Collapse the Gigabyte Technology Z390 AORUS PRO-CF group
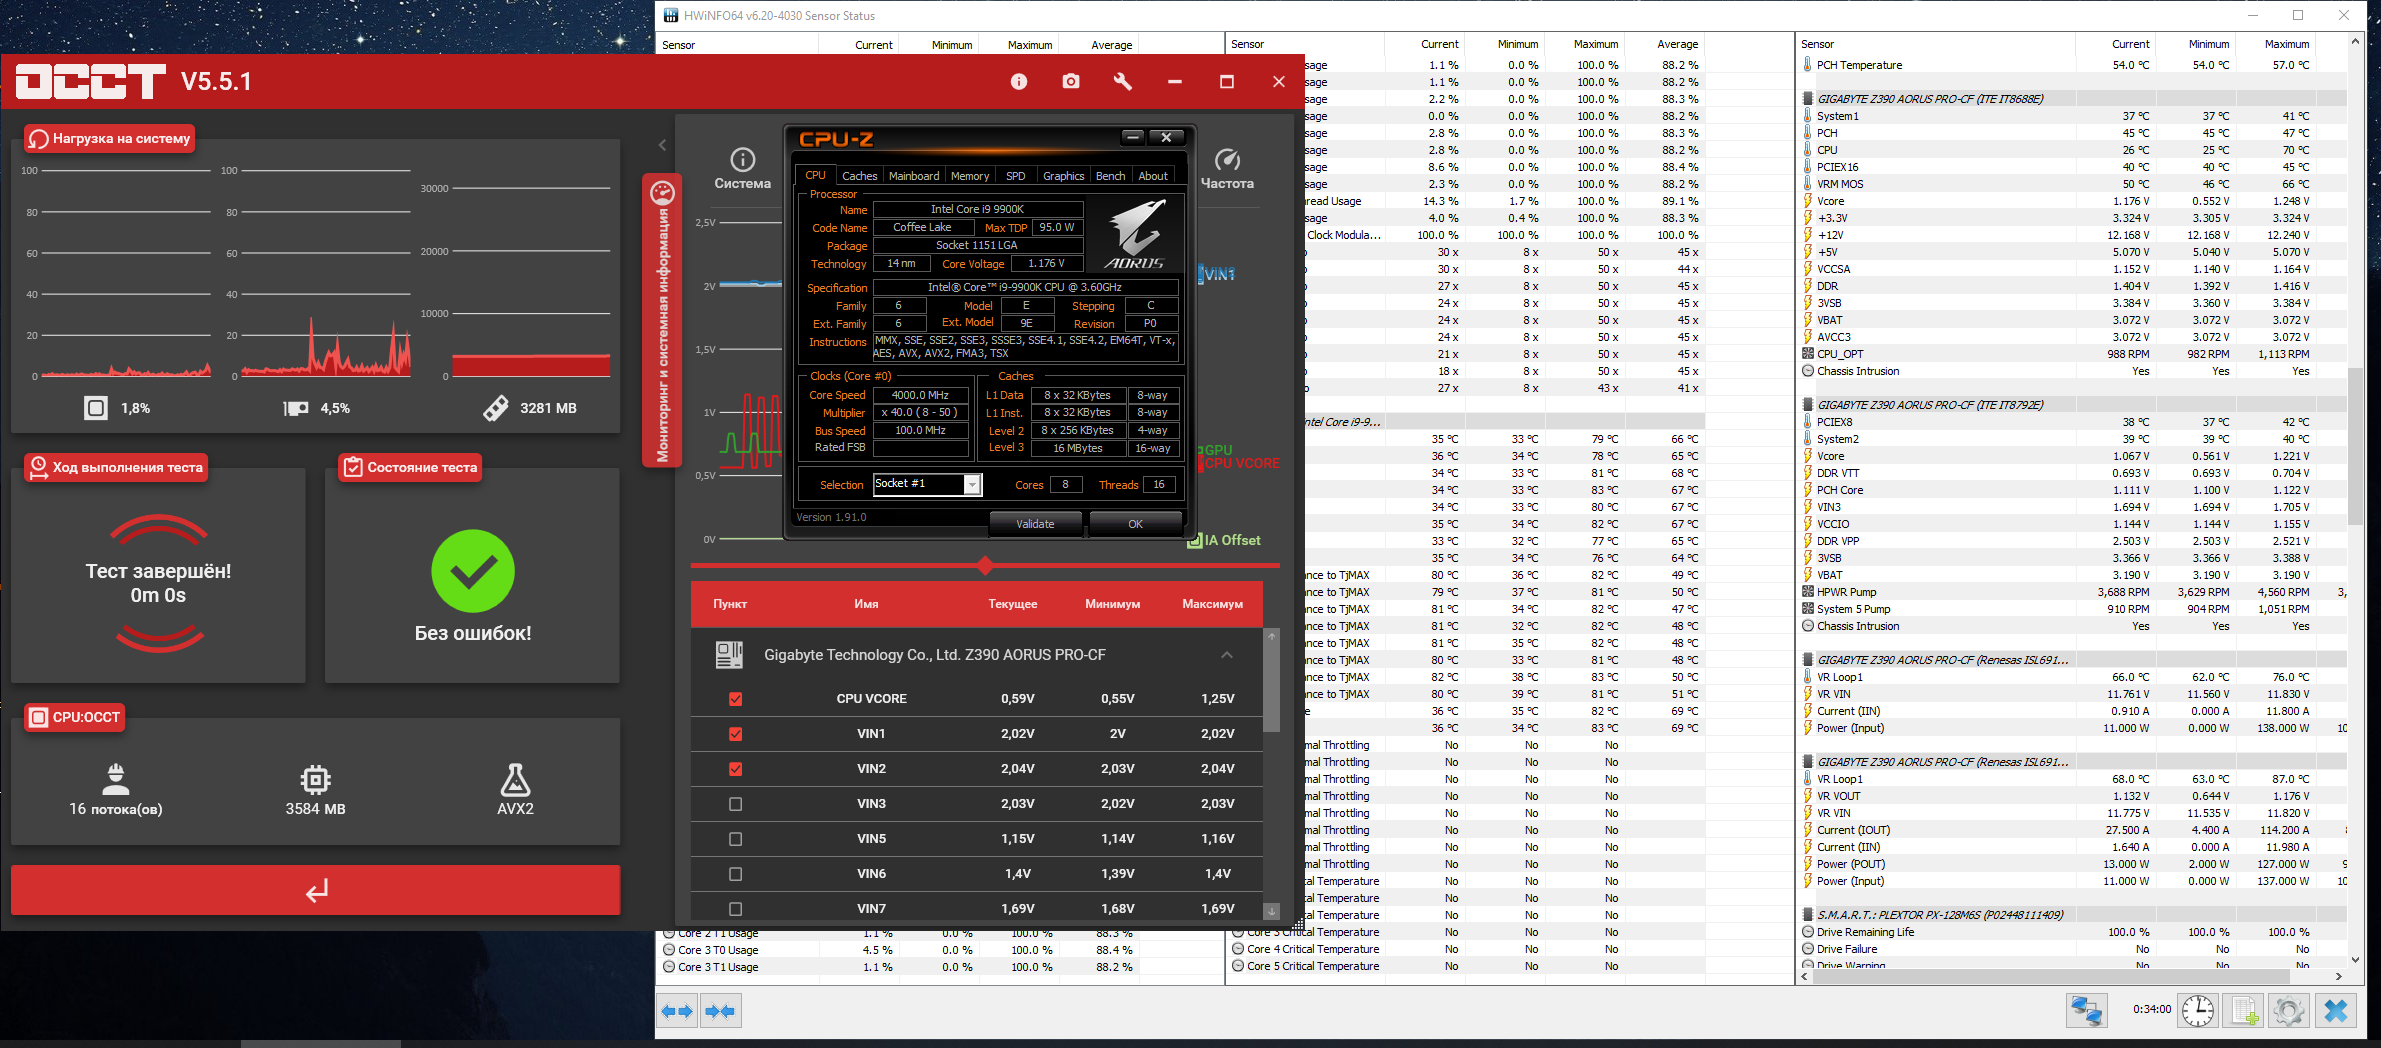The image size is (2381, 1048). 1227,655
